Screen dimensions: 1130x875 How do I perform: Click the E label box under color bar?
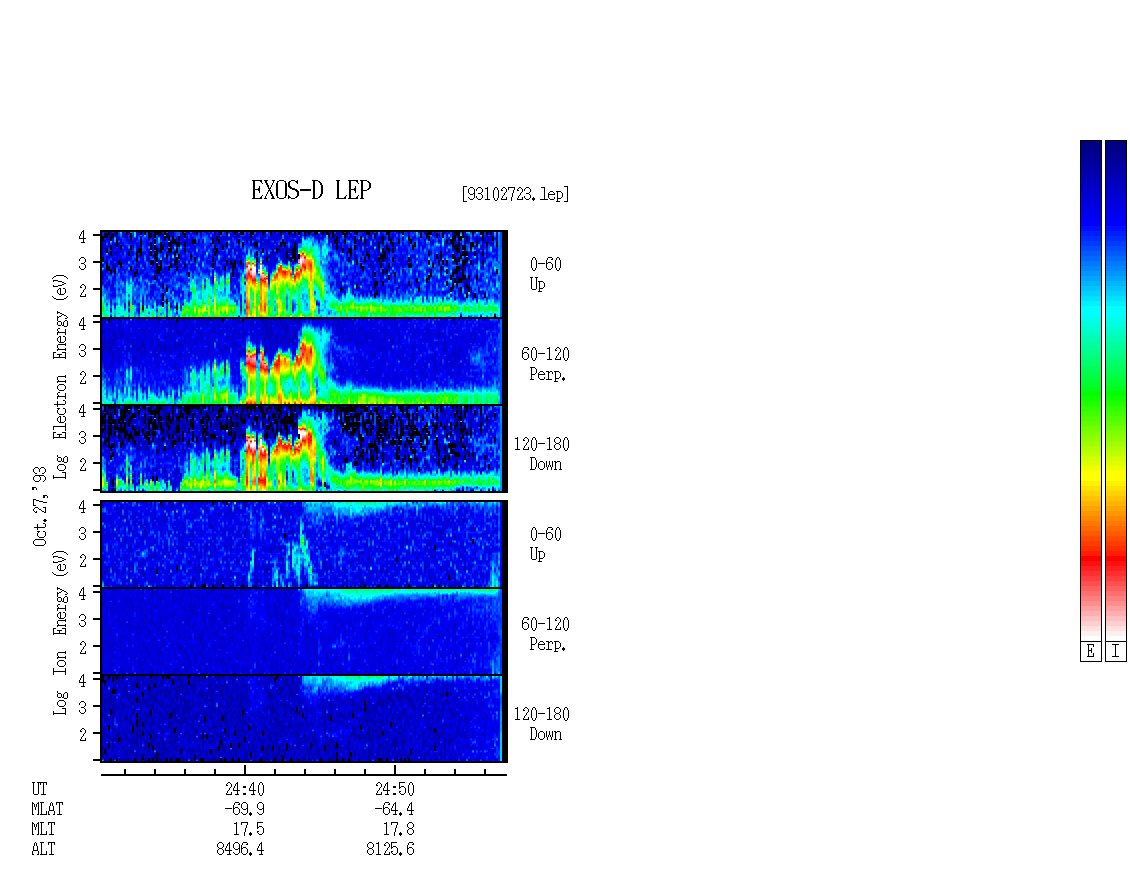(1090, 652)
